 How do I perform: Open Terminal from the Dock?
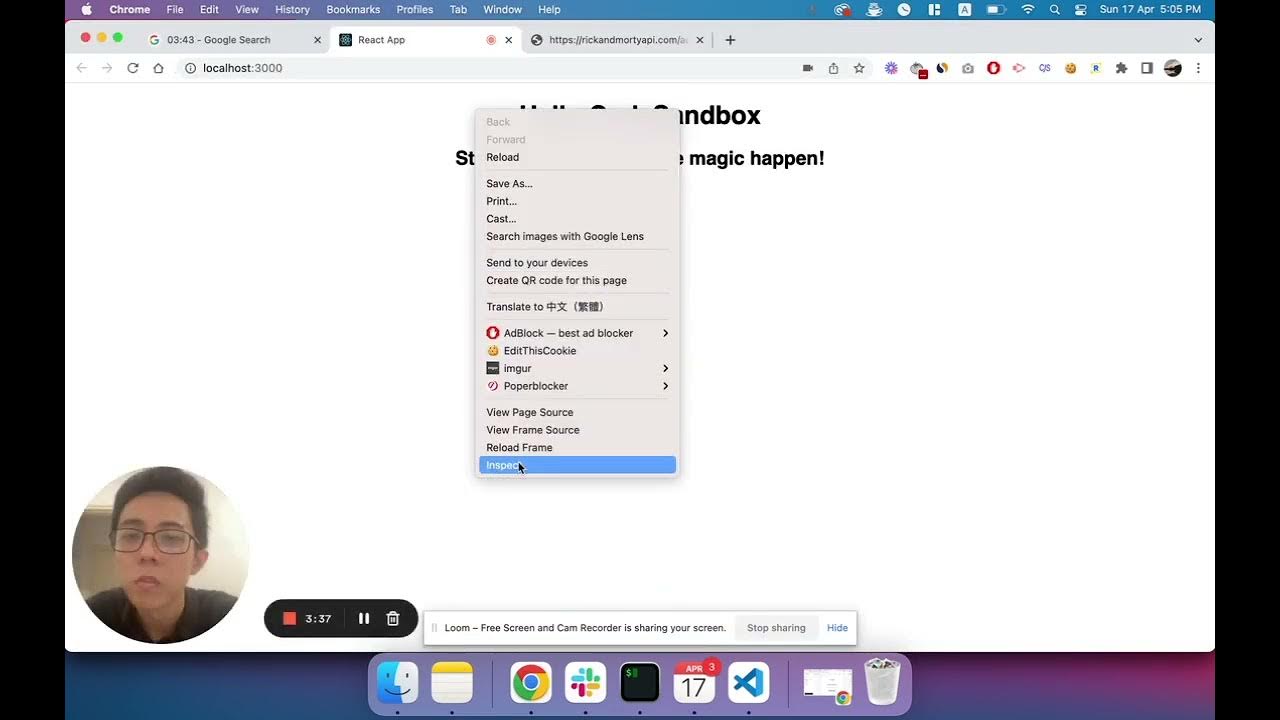(639, 683)
